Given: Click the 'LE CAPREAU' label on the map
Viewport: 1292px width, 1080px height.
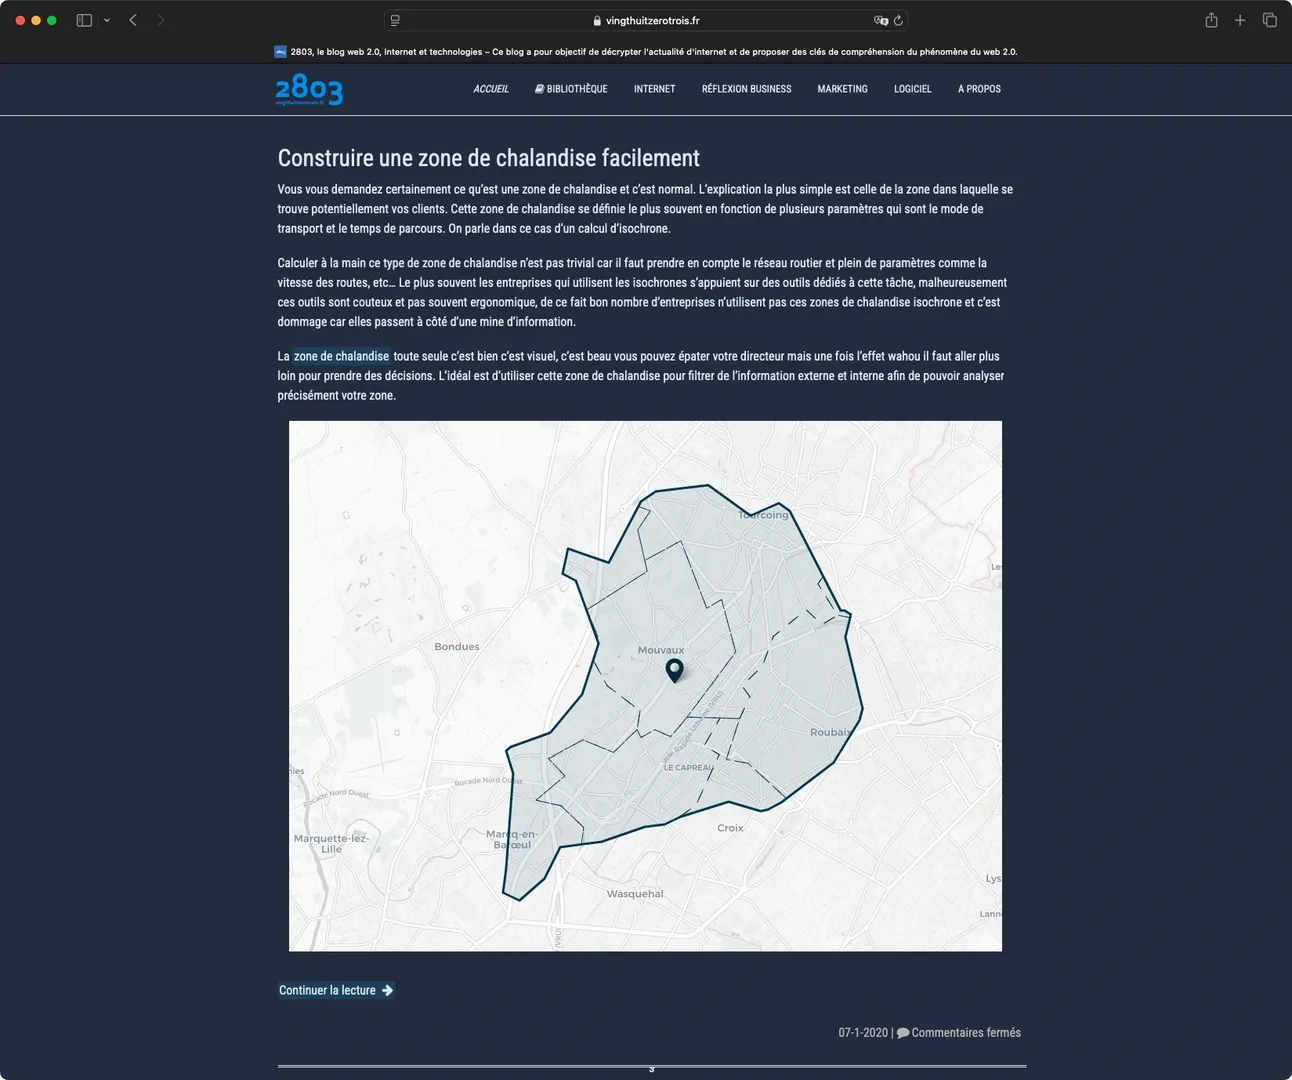Looking at the screenshot, I should (689, 768).
